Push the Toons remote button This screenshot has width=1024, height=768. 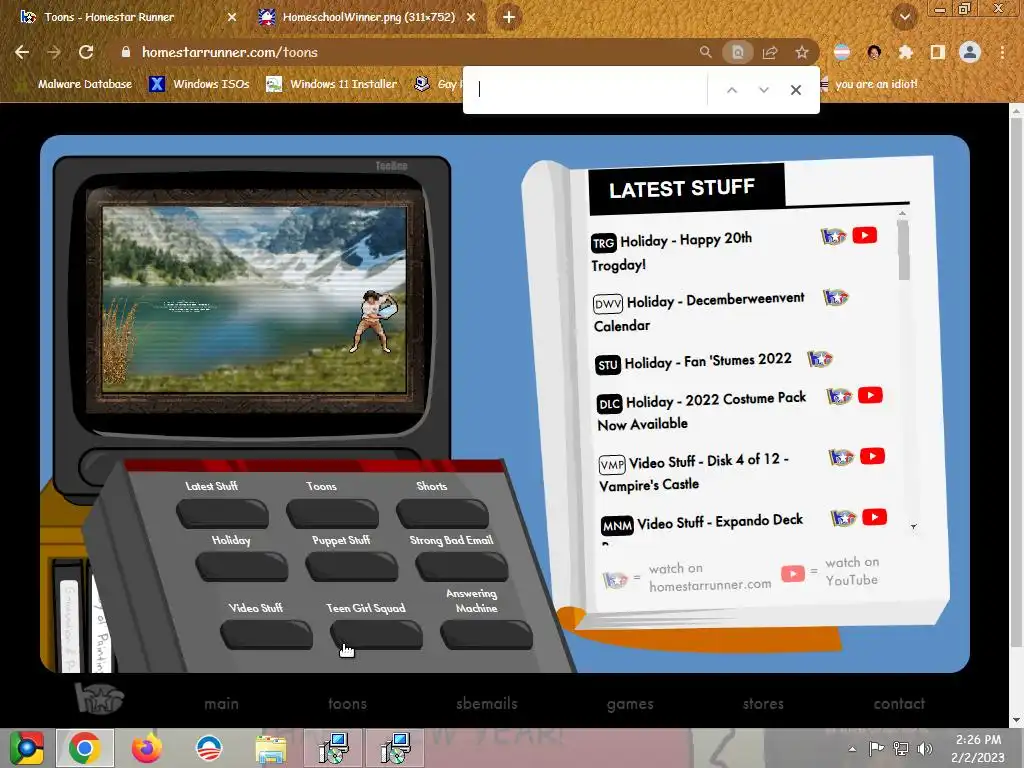332,513
